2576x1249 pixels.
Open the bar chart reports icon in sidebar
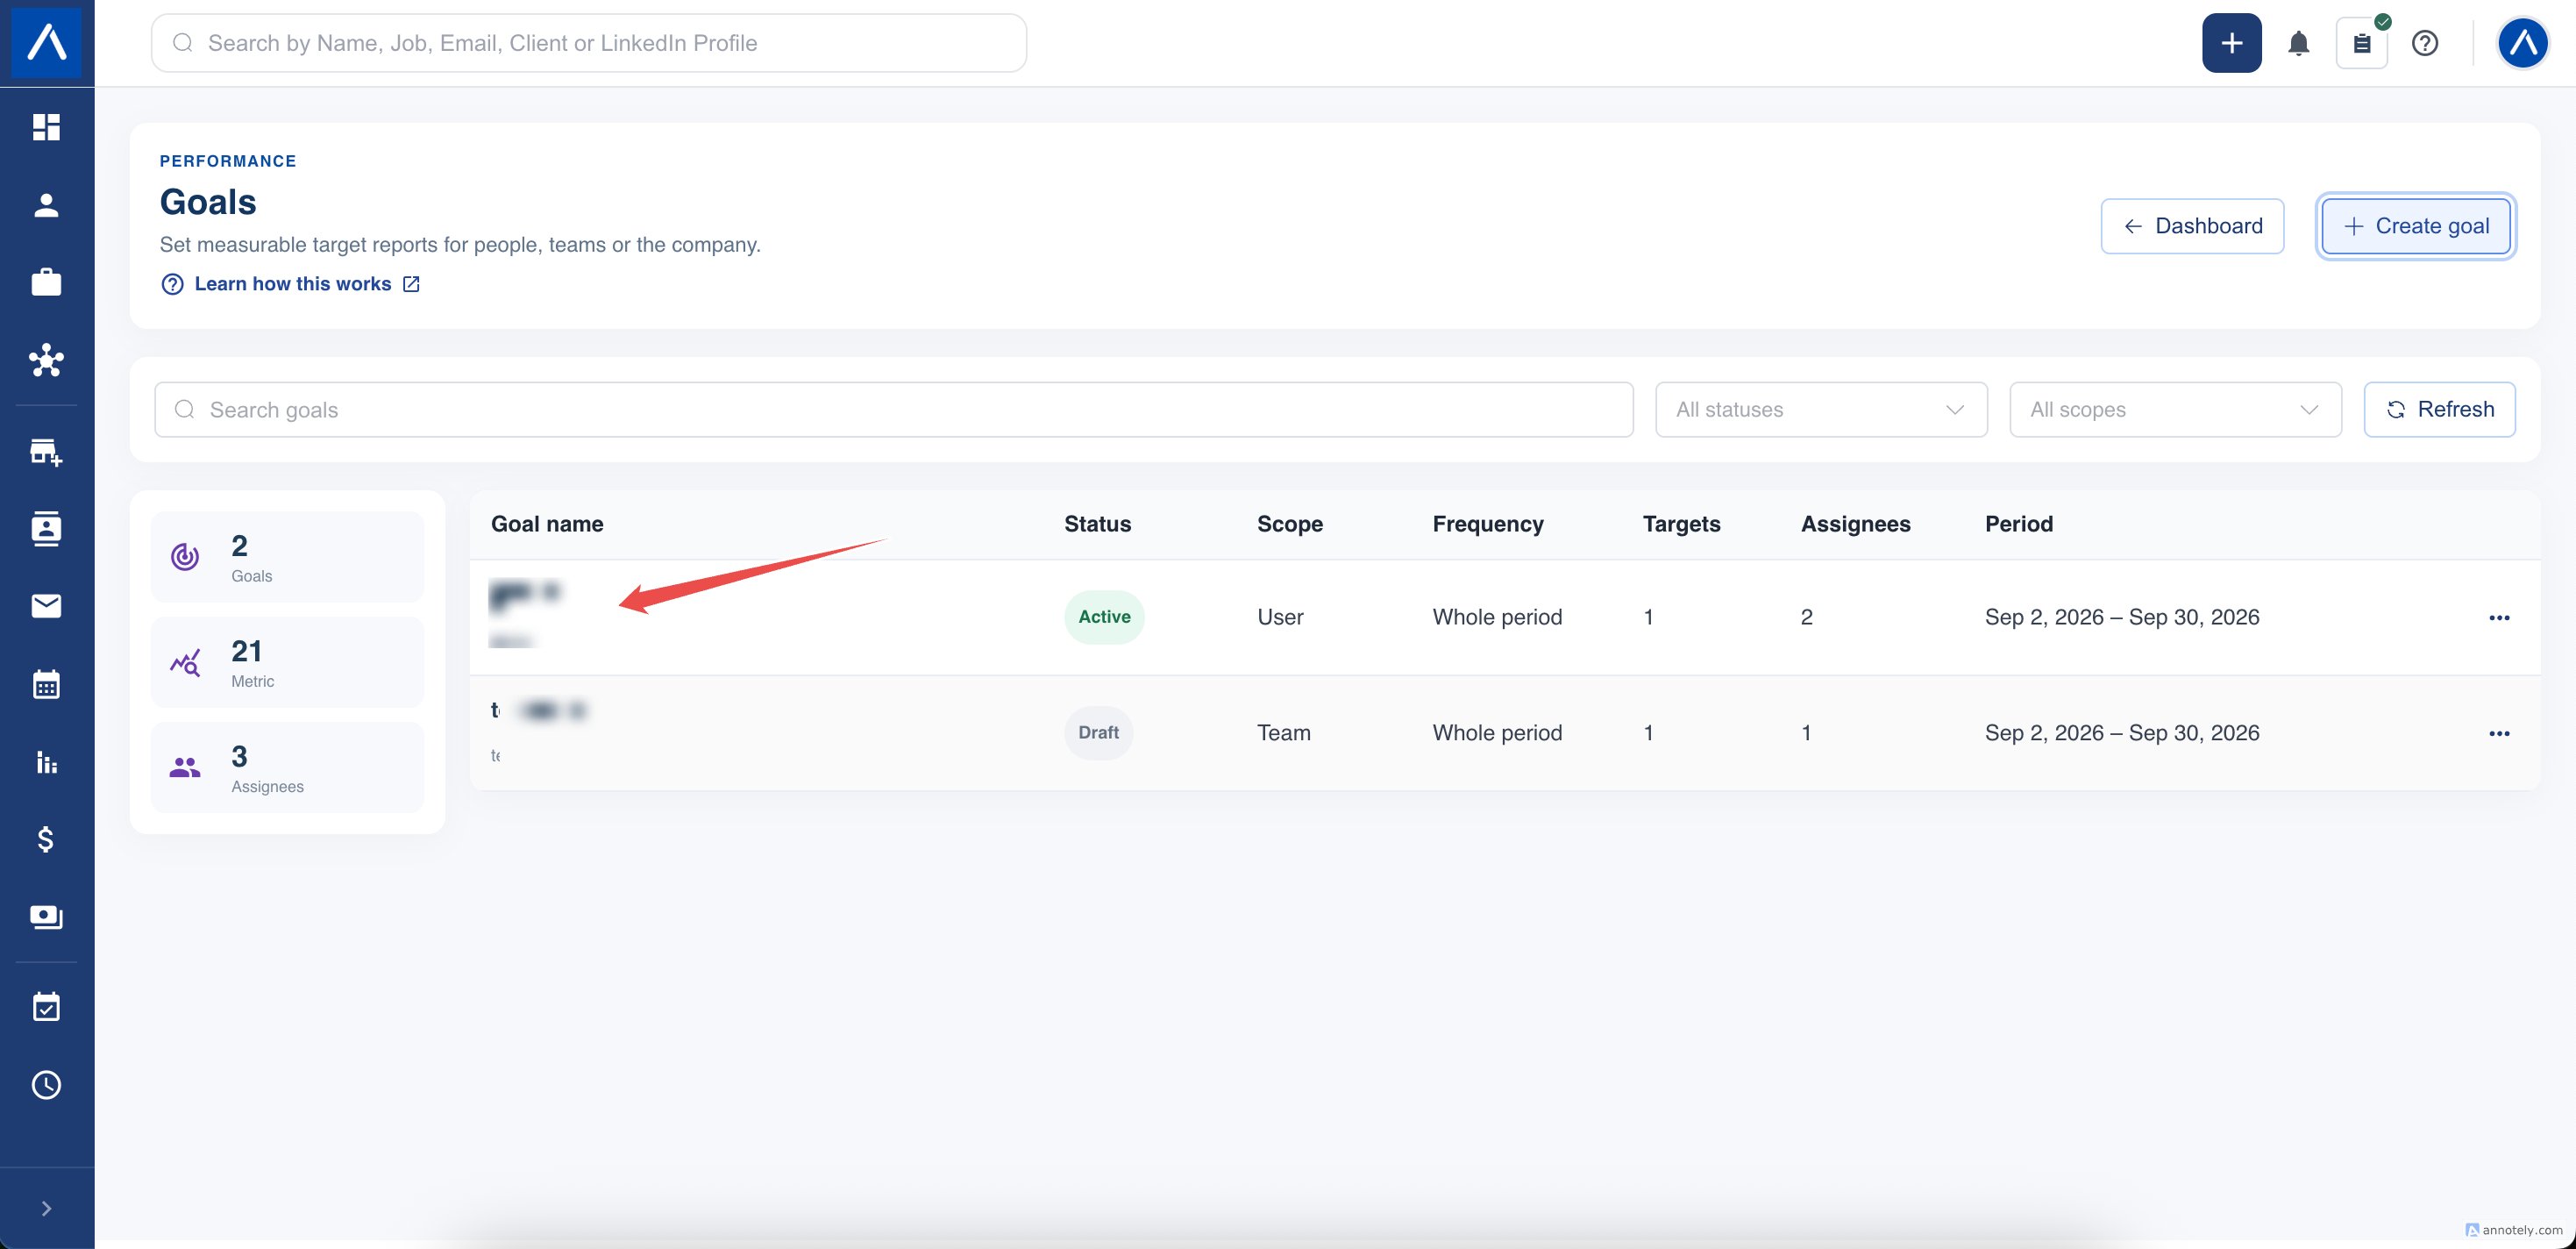46,762
